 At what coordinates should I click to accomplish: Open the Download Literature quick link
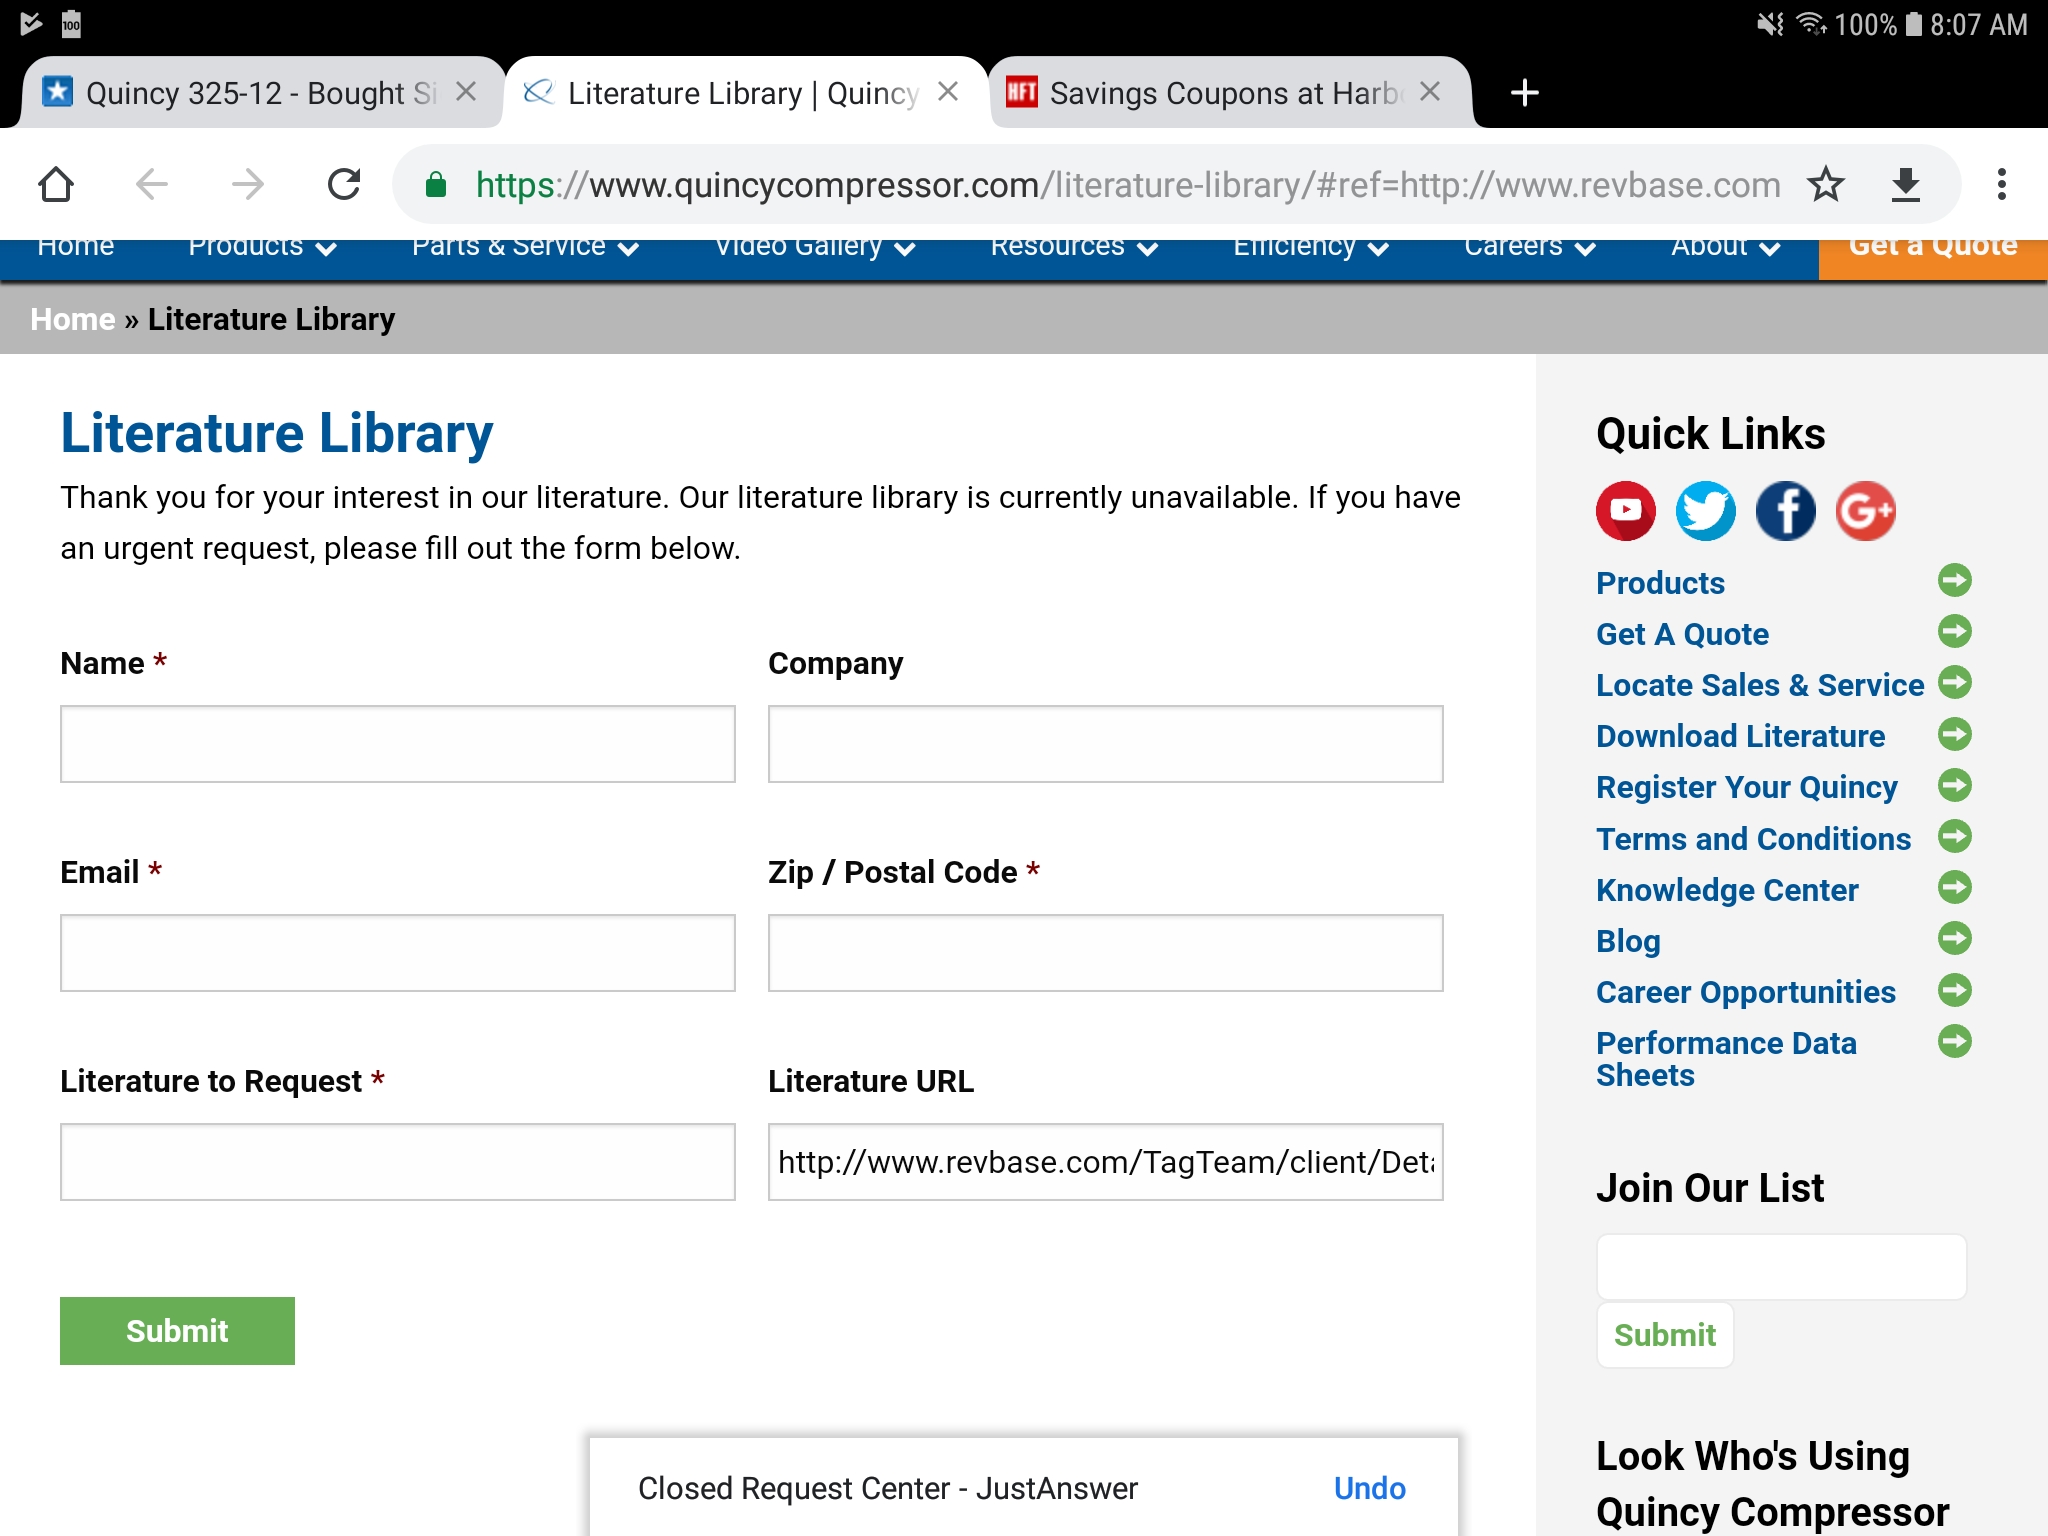tap(1740, 736)
